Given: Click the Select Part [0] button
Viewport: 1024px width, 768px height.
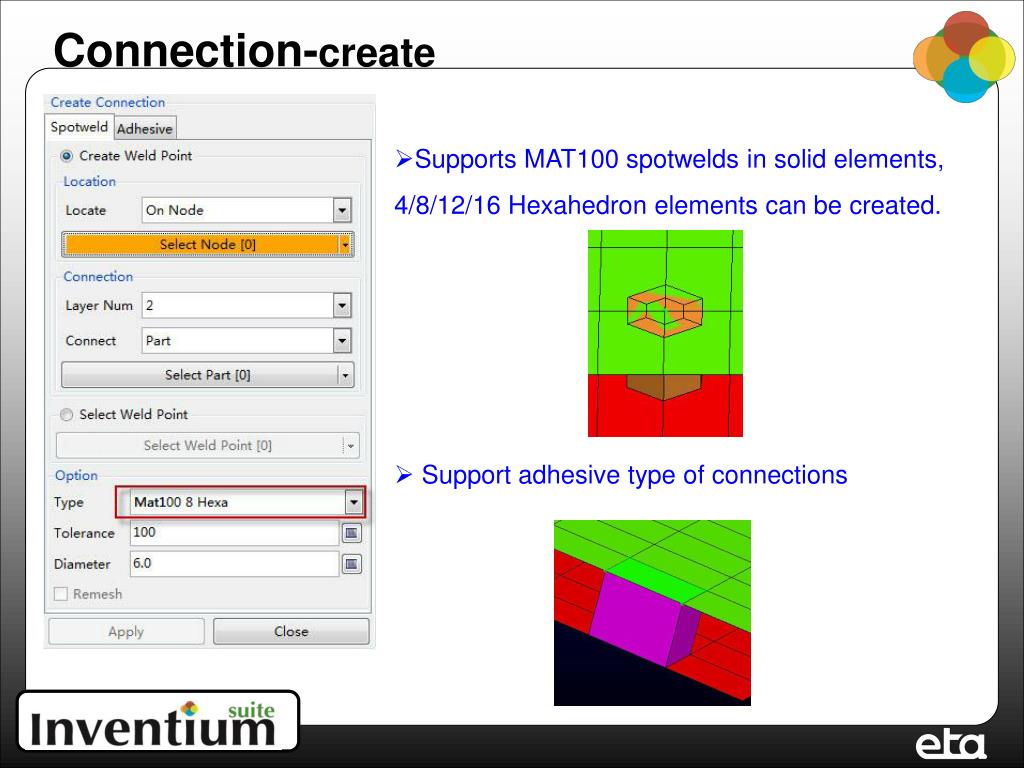Looking at the screenshot, I should pos(200,375).
